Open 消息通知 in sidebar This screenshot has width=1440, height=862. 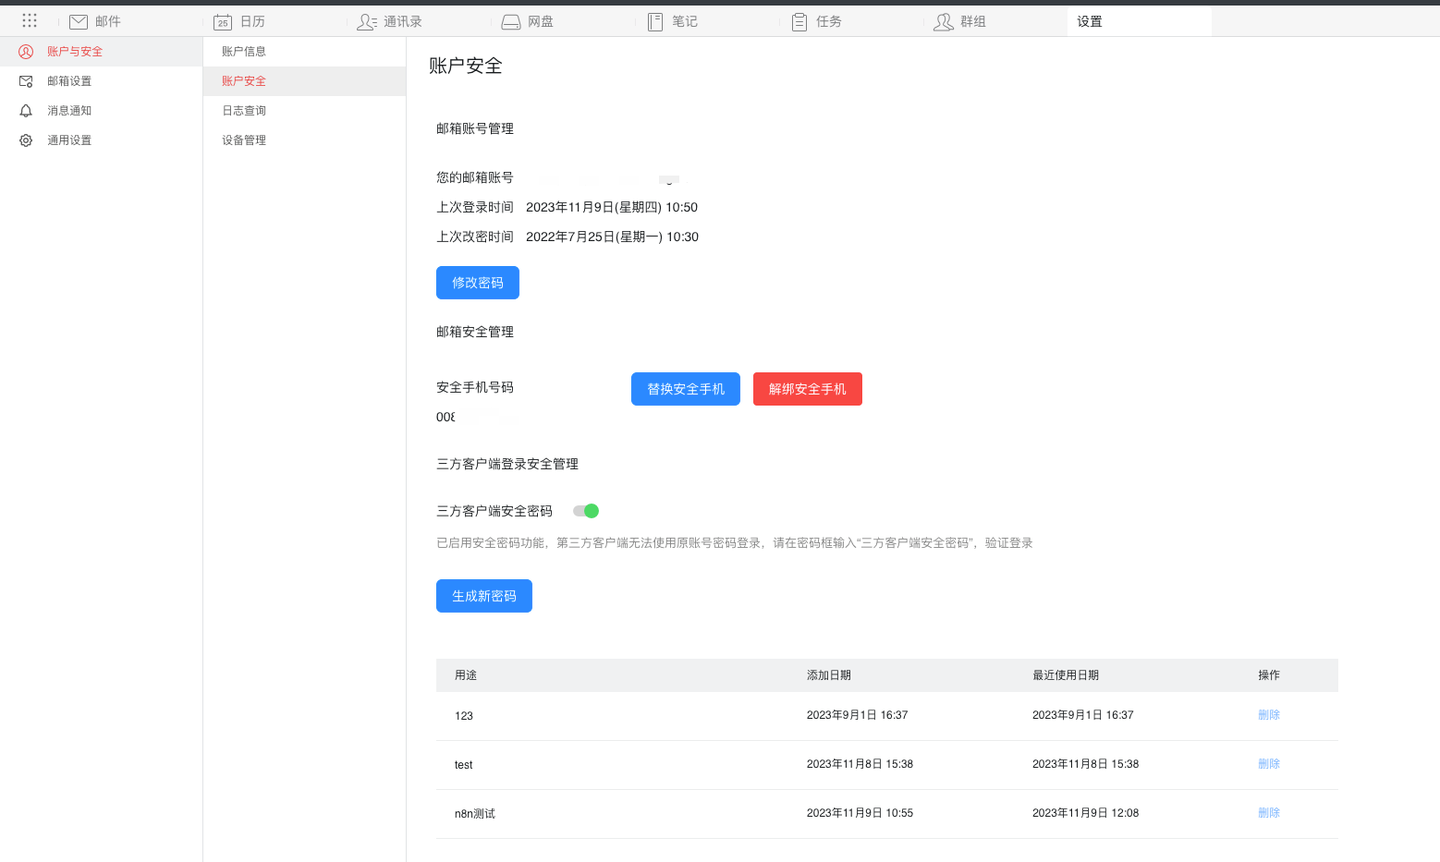[x=101, y=111]
